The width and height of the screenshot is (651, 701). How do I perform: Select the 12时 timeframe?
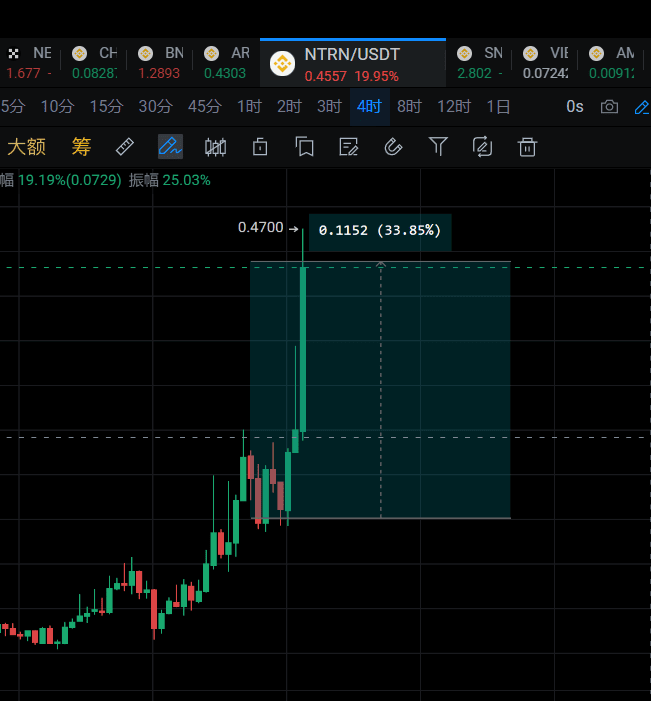454,107
